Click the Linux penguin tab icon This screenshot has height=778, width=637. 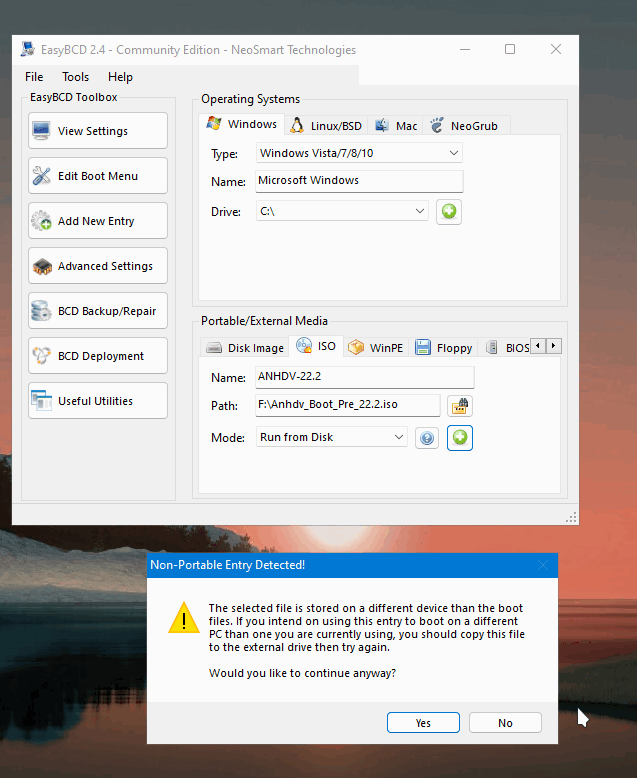click(x=297, y=126)
